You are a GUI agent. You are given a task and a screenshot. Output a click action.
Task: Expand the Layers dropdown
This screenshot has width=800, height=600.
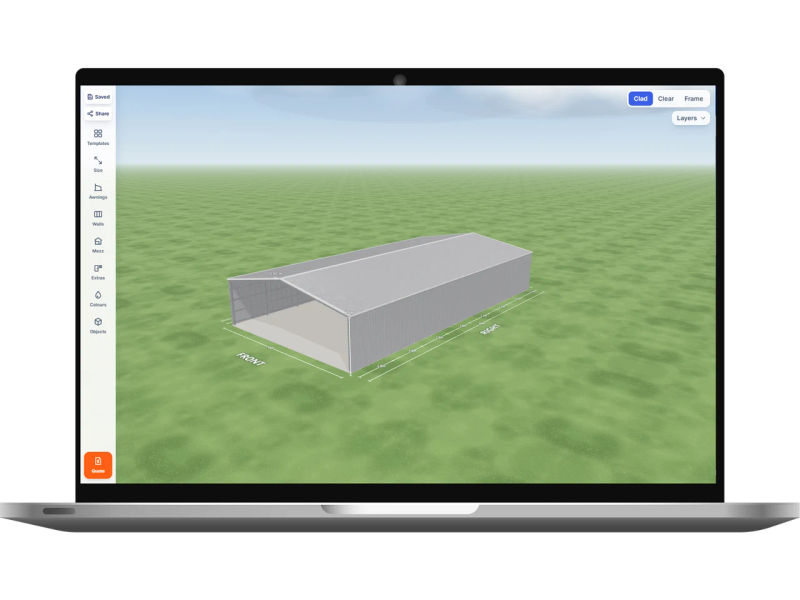[690, 118]
